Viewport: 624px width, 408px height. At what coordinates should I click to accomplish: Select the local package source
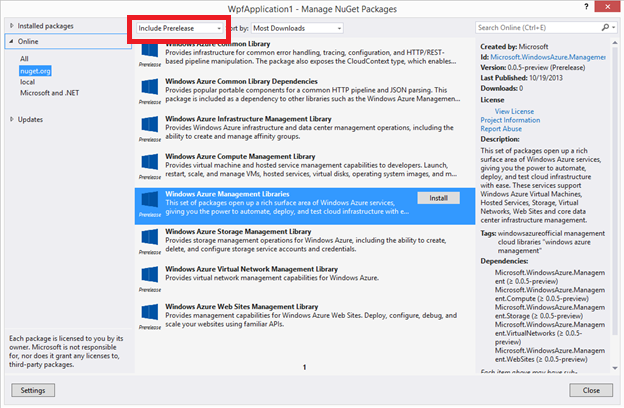tap(27, 82)
